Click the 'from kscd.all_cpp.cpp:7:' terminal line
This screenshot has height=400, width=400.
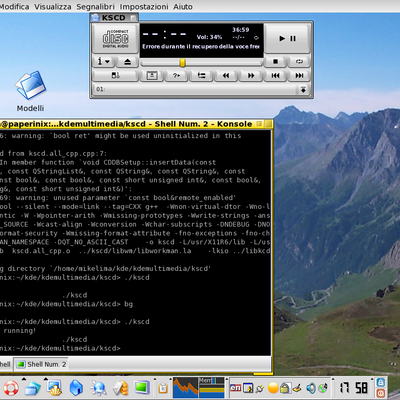click(53, 154)
